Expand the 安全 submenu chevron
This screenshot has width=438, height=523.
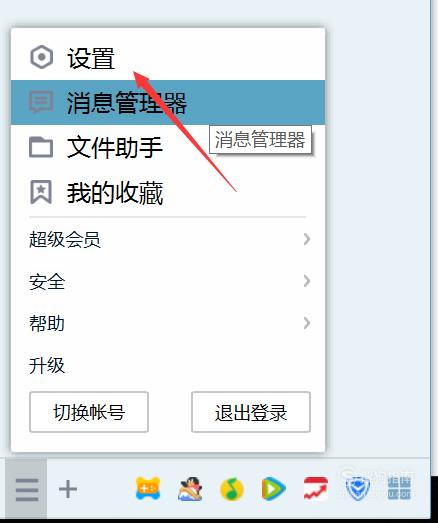click(307, 281)
